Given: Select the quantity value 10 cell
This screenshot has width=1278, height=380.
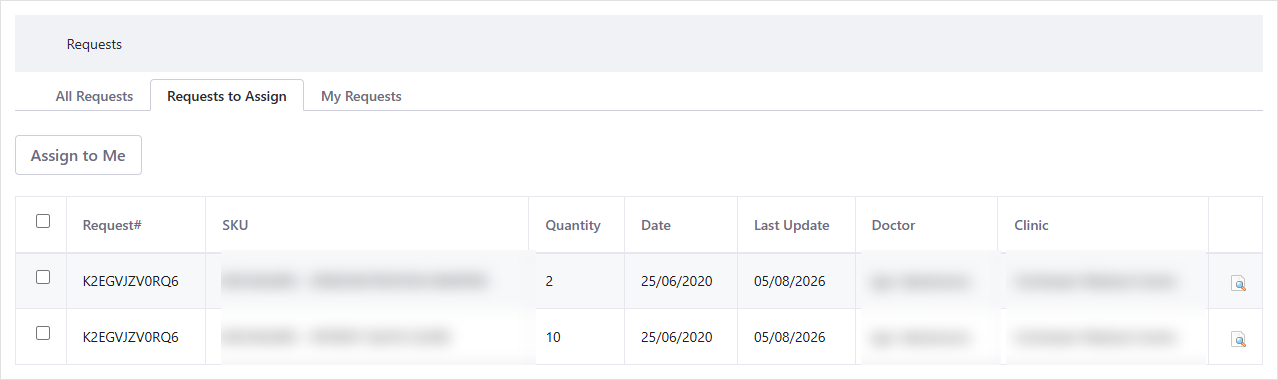Looking at the screenshot, I should [x=553, y=337].
